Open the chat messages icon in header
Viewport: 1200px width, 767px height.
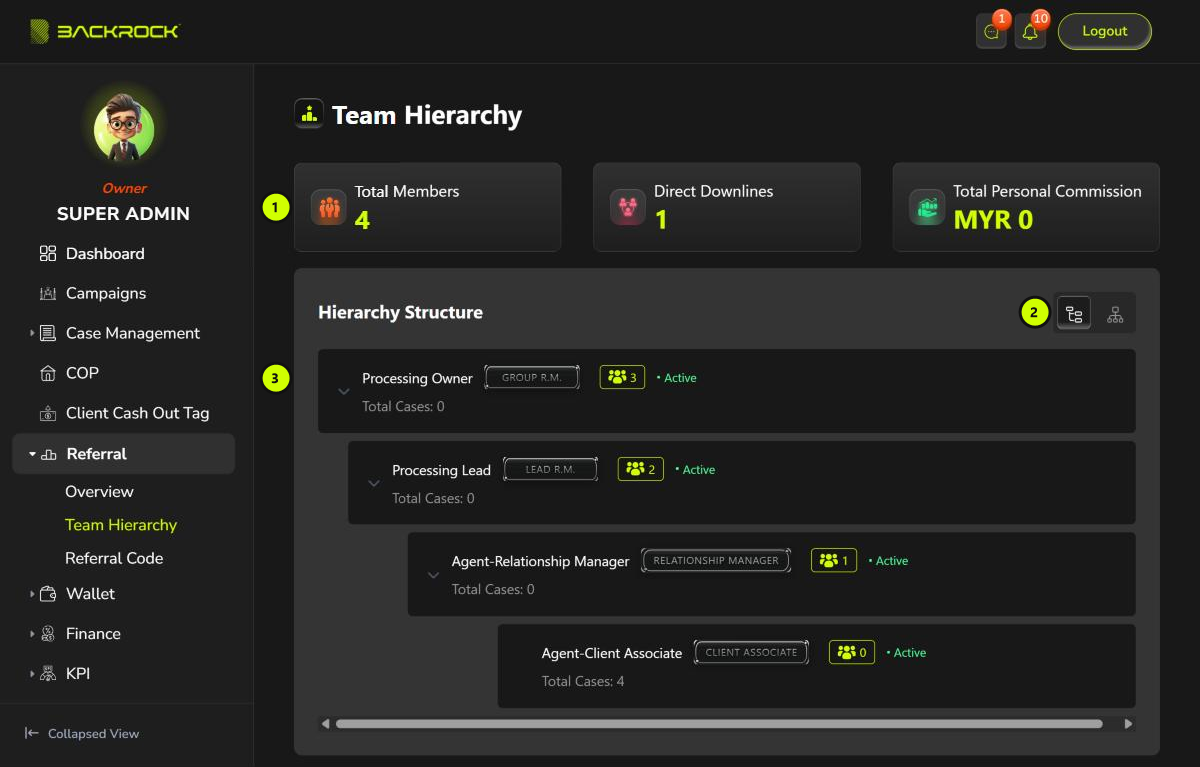(x=991, y=32)
